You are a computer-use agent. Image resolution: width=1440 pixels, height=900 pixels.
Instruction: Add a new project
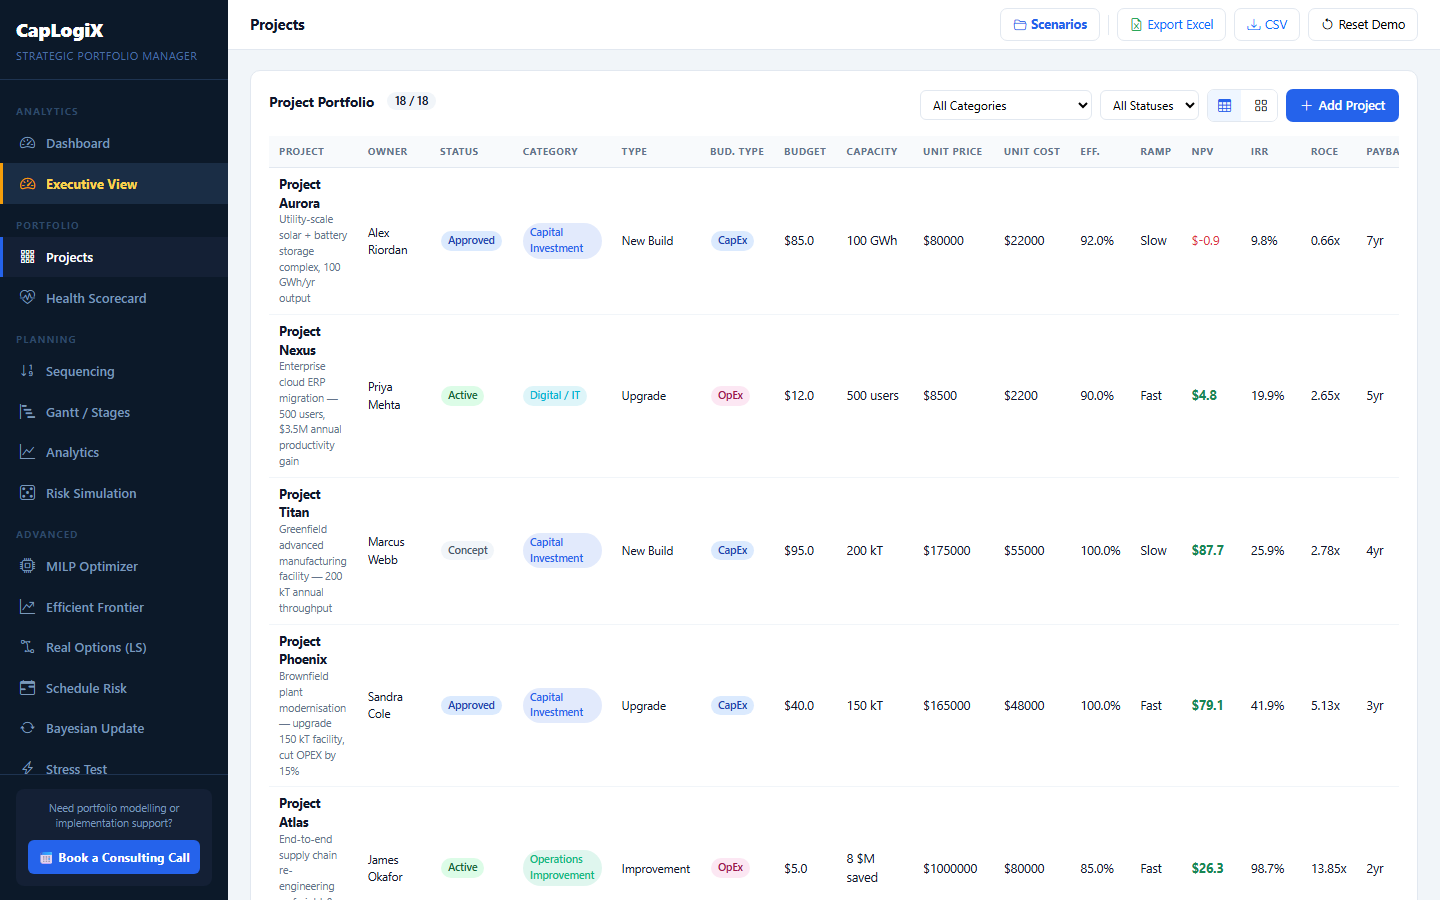[x=1342, y=105]
